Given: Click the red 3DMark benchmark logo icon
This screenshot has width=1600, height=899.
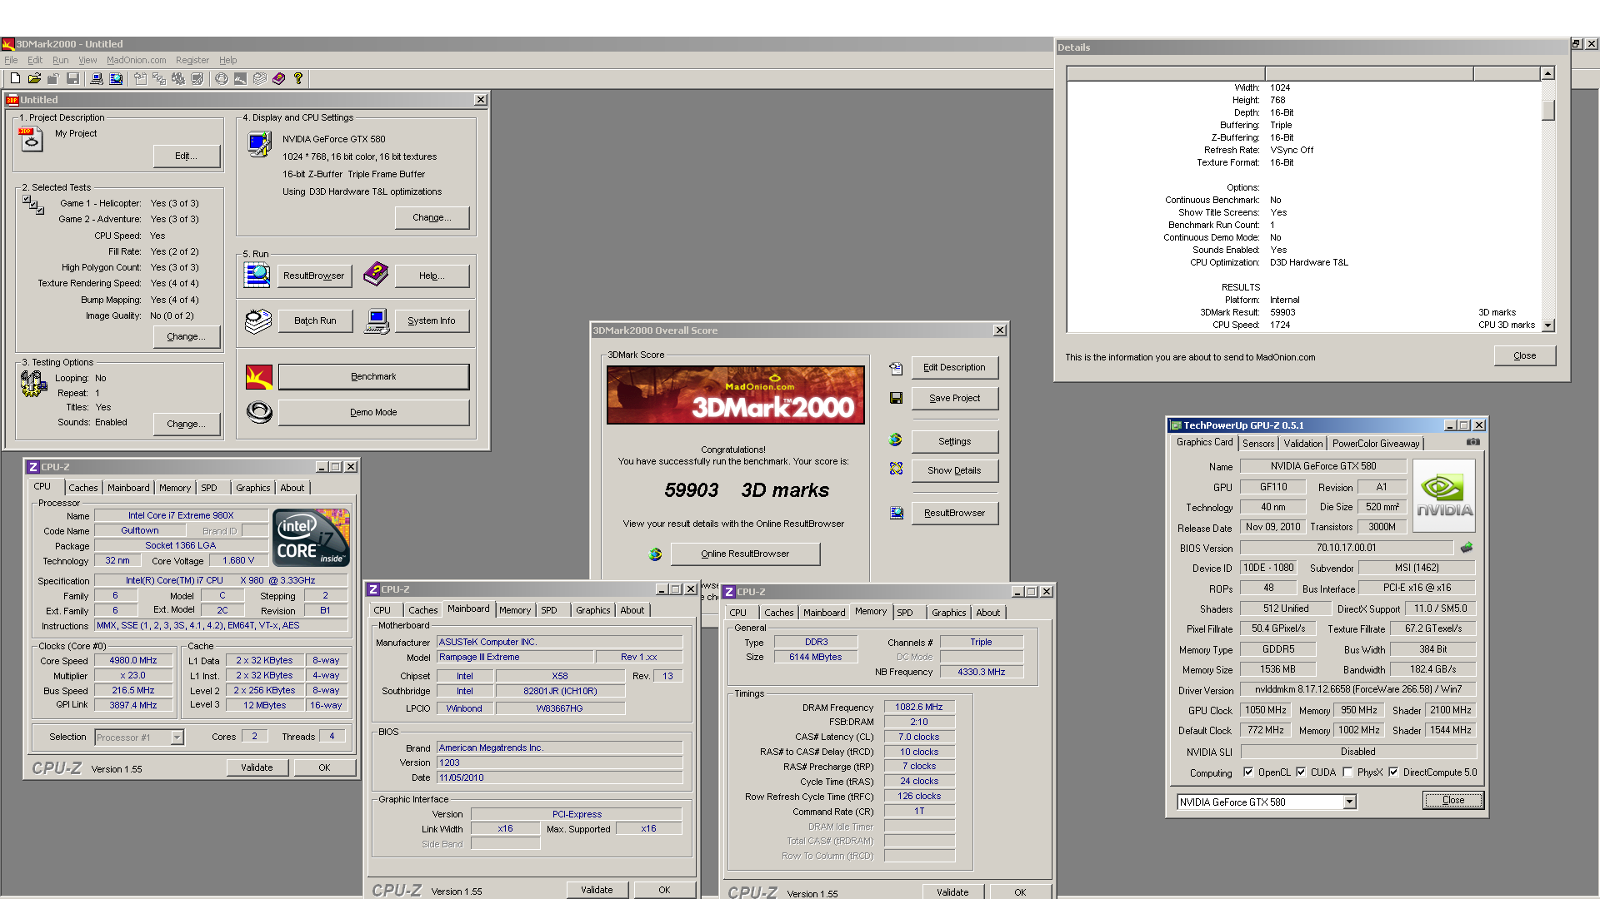Looking at the screenshot, I should tap(259, 377).
